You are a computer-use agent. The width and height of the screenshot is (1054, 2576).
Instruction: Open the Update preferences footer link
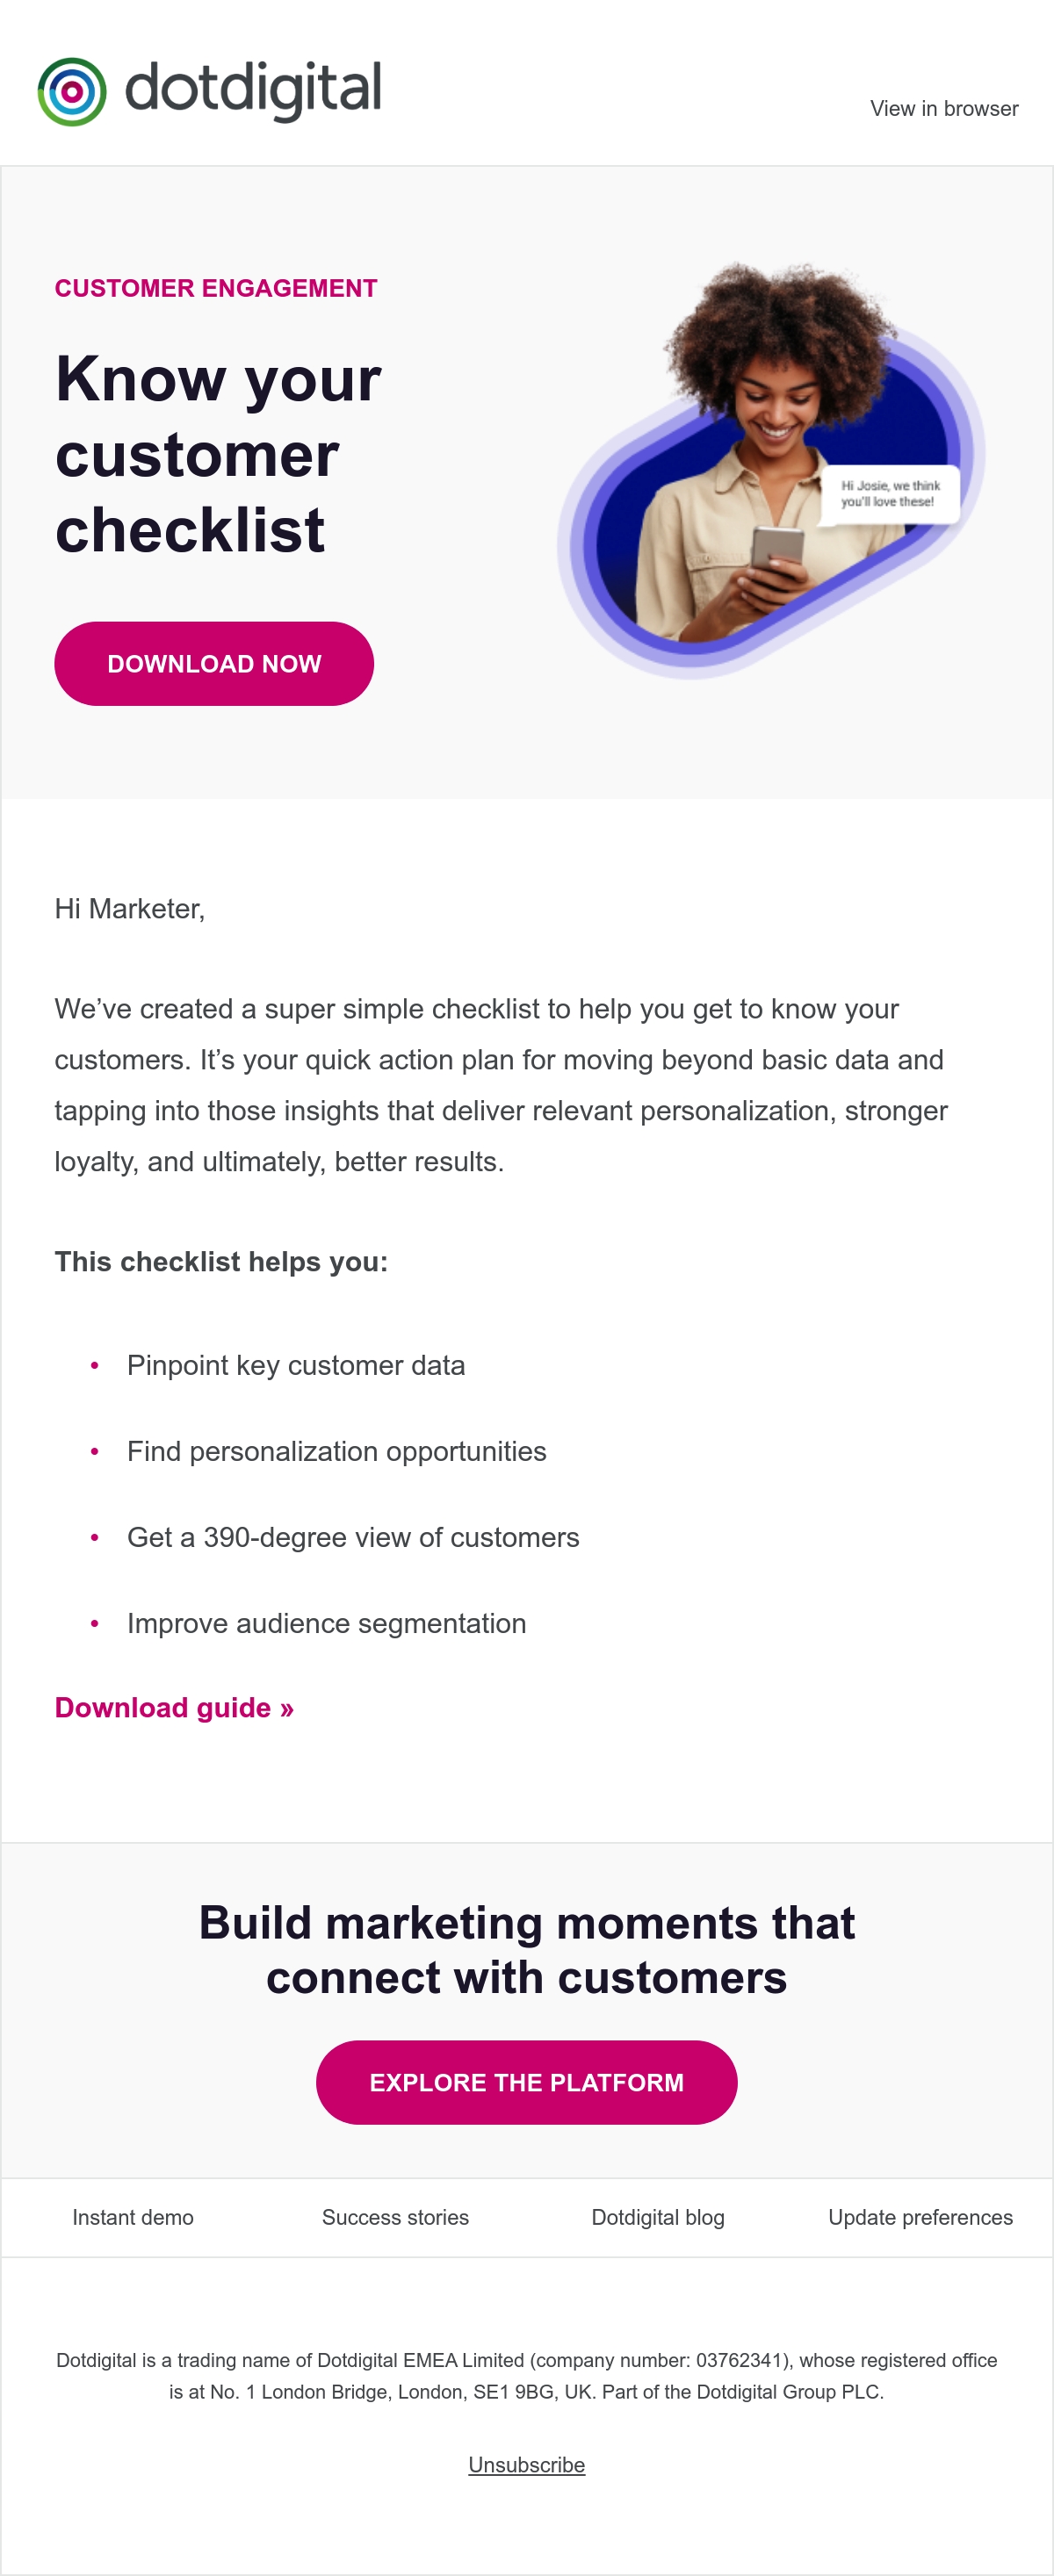(921, 2218)
